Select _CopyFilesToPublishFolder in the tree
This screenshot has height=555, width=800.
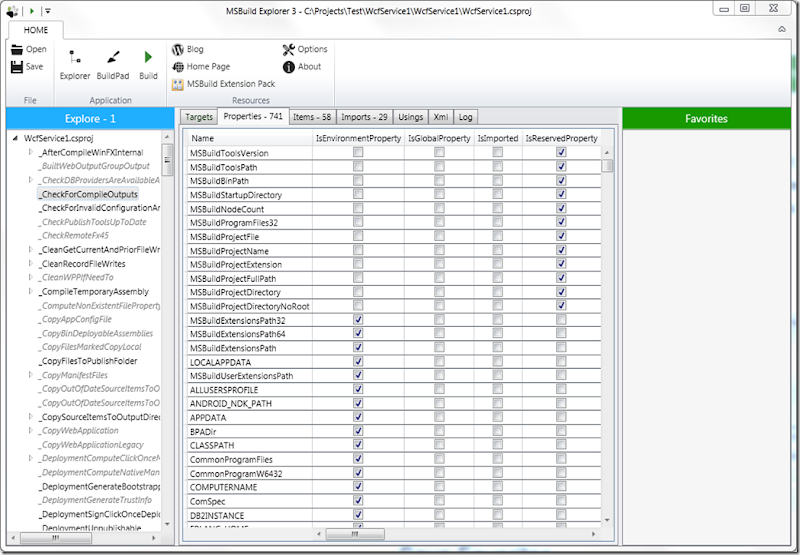pyautogui.click(x=89, y=361)
